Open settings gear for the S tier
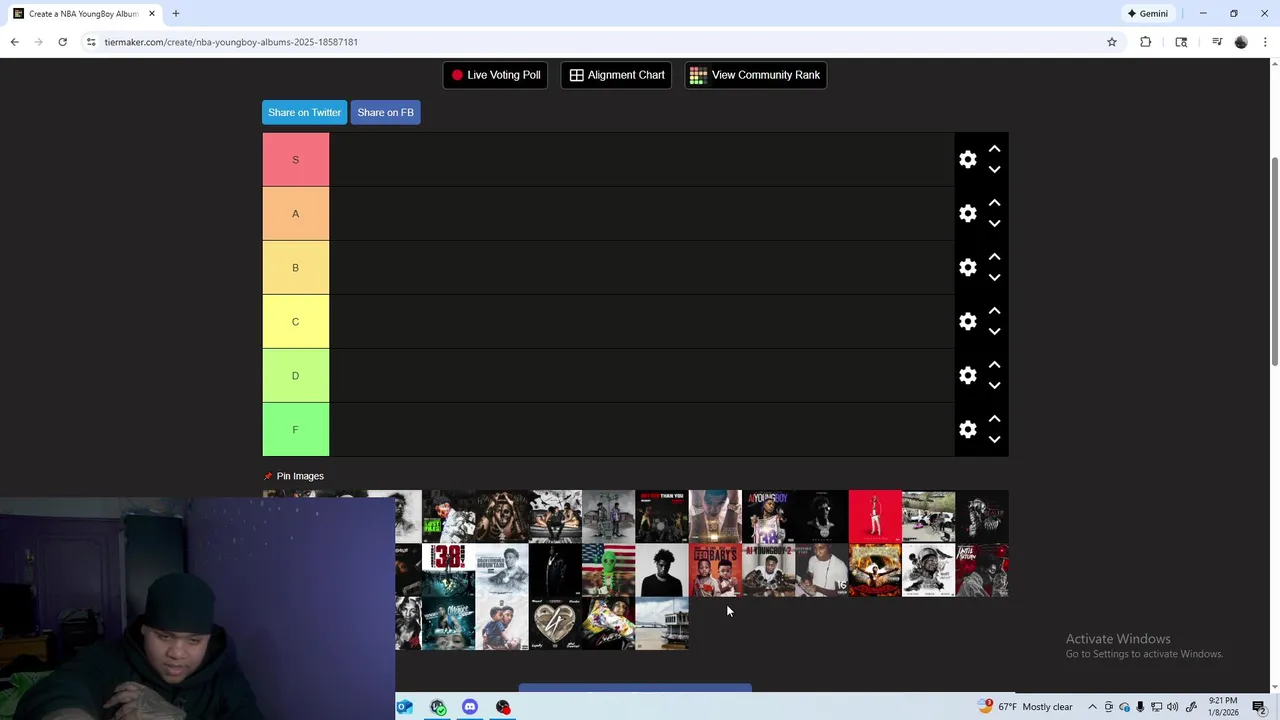Screen dimensions: 1280x720 pos(968,160)
